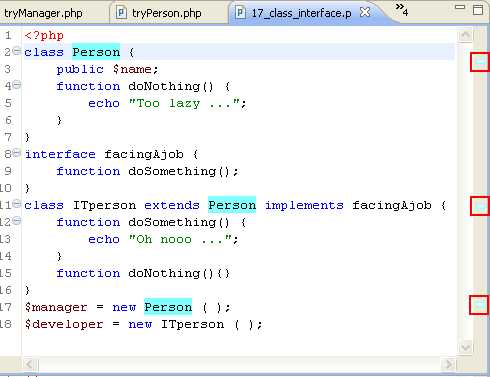Click the implements keyword on line 11
Viewport: 490px width, 377px height.
pyautogui.click(x=304, y=205)
